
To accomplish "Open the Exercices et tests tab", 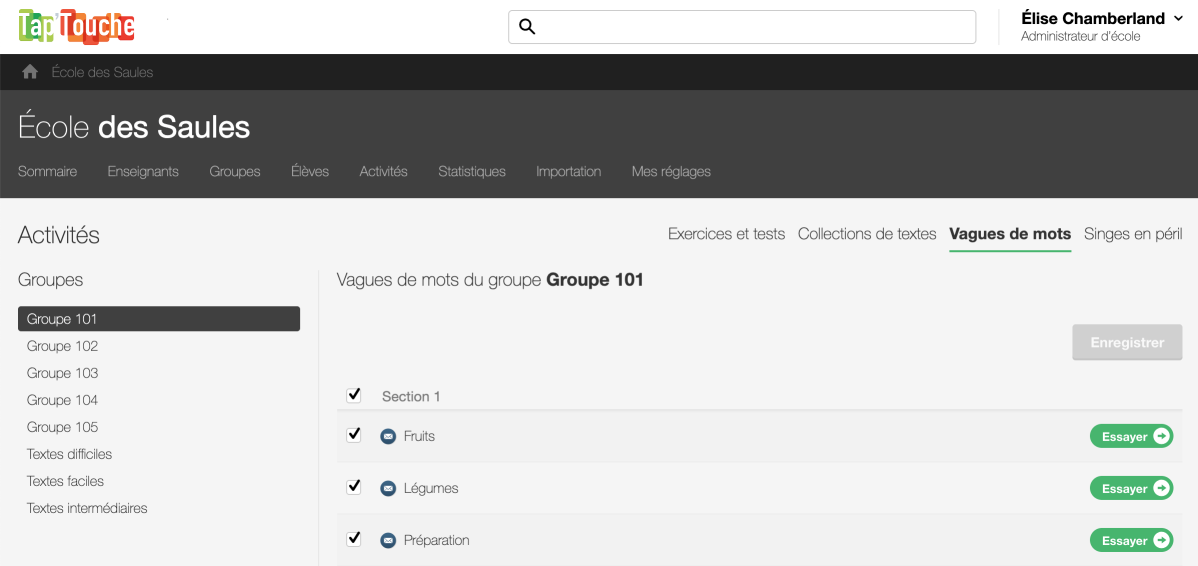I will [726, 234].
